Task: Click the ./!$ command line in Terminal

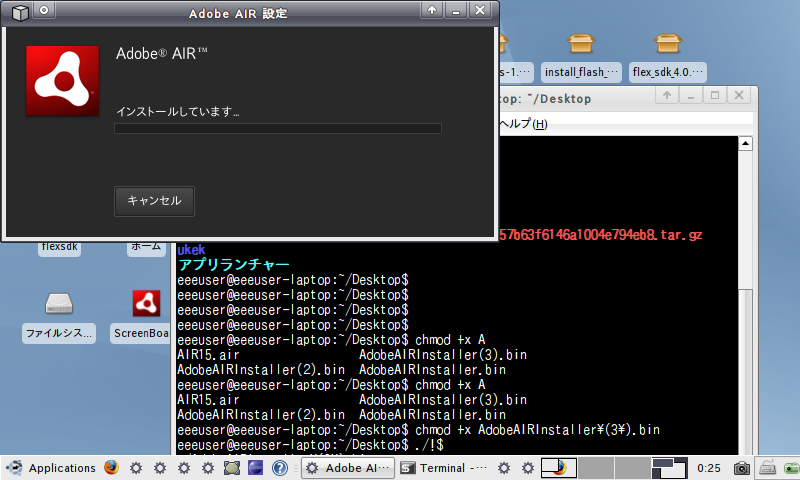Action: tap(310, 445)
